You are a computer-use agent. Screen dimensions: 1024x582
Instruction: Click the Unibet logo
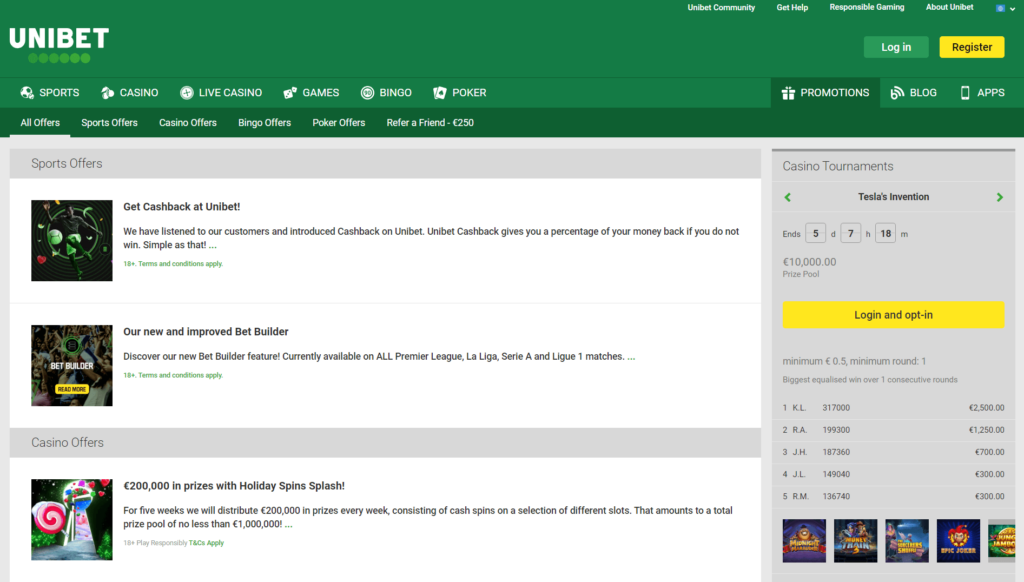59,45
